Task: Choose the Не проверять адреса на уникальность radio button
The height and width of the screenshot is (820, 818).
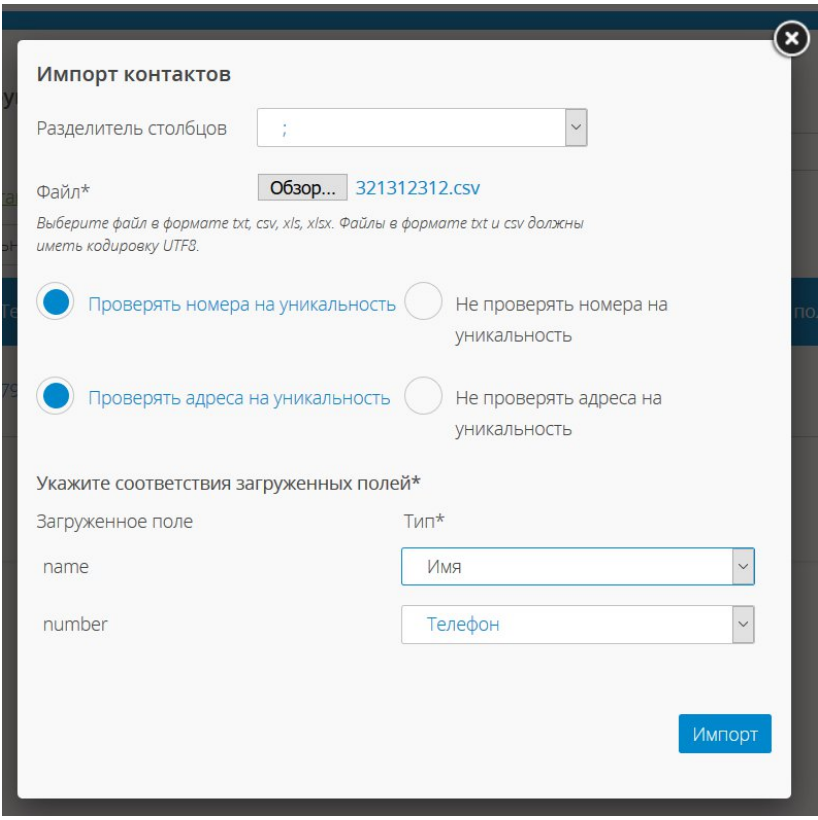Action: pyautogui.click(x=423, y=397)
